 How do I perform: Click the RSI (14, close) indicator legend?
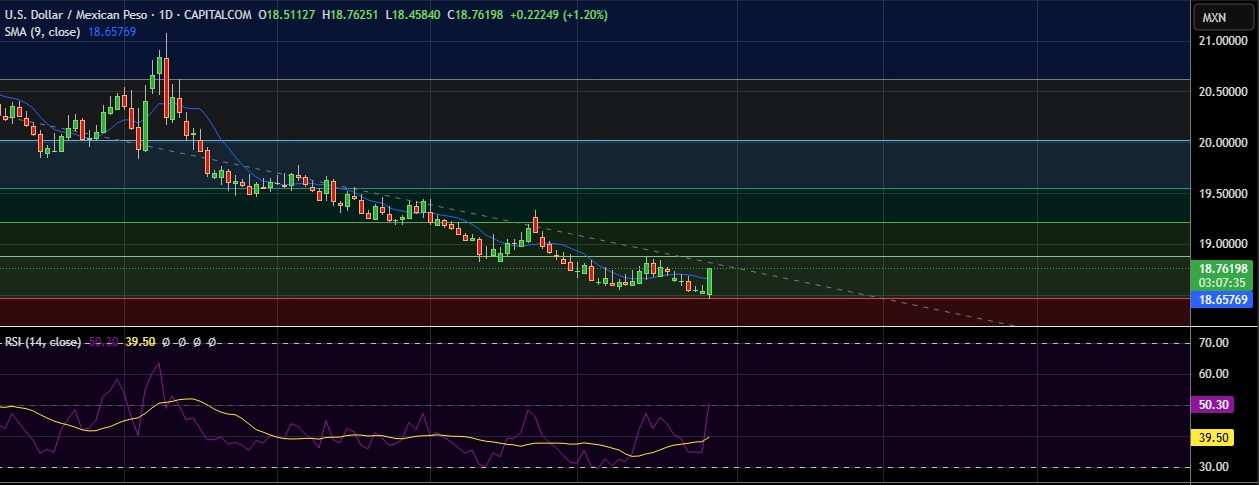click(x=42, y=342)
